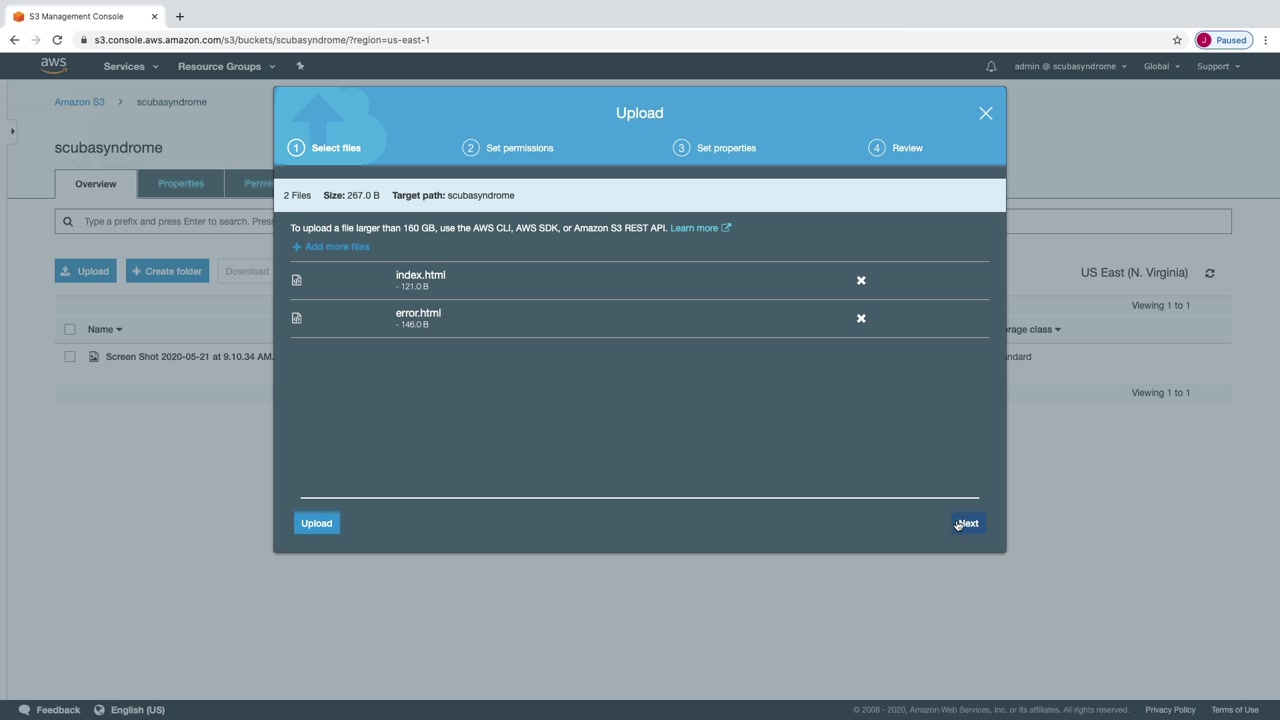Click index.html file icon
The image size is (1280, 720).
(x=296, y=280)
